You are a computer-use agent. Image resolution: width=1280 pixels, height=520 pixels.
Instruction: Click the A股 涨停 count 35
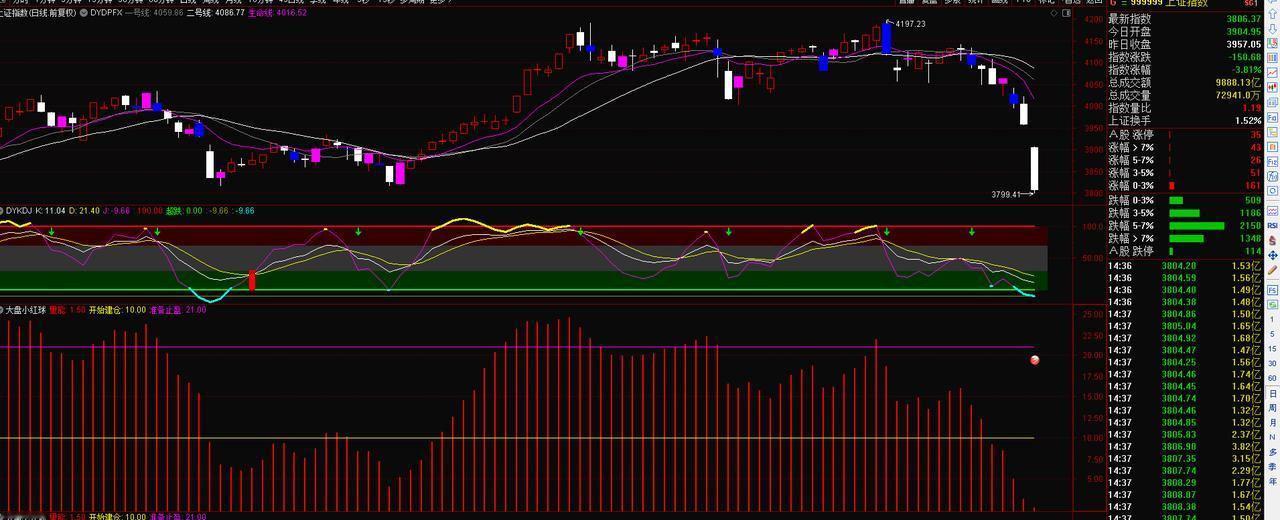[1255, 134]
